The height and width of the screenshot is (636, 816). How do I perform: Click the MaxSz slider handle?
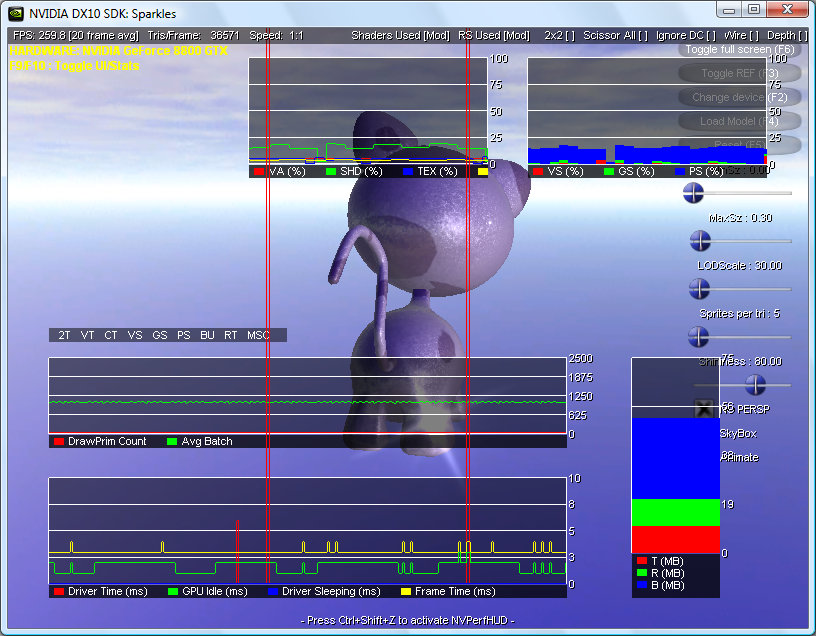pos(700,240)
